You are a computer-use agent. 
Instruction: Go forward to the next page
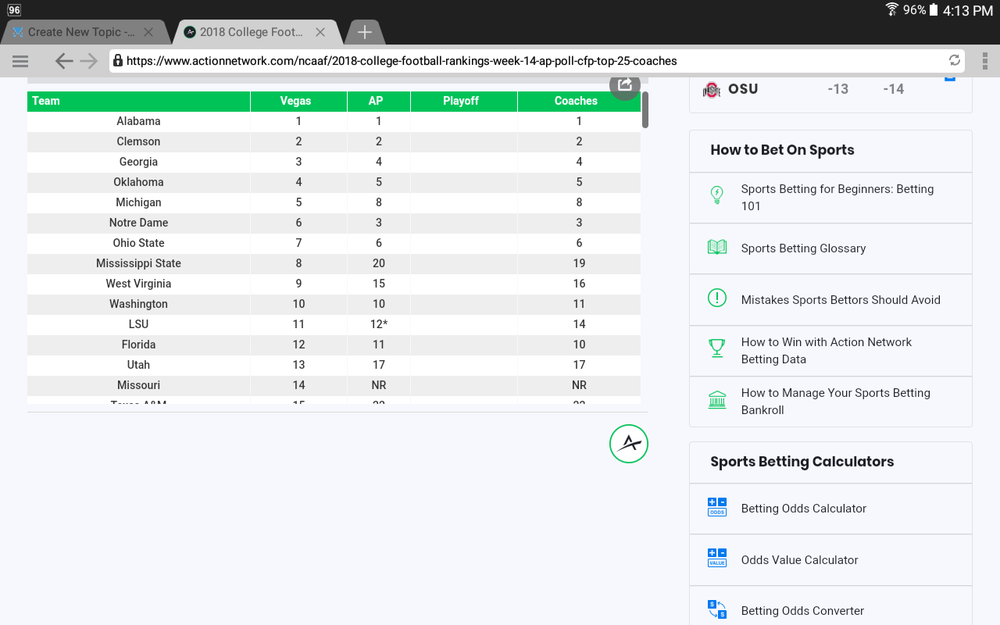[x=89, y=61]
